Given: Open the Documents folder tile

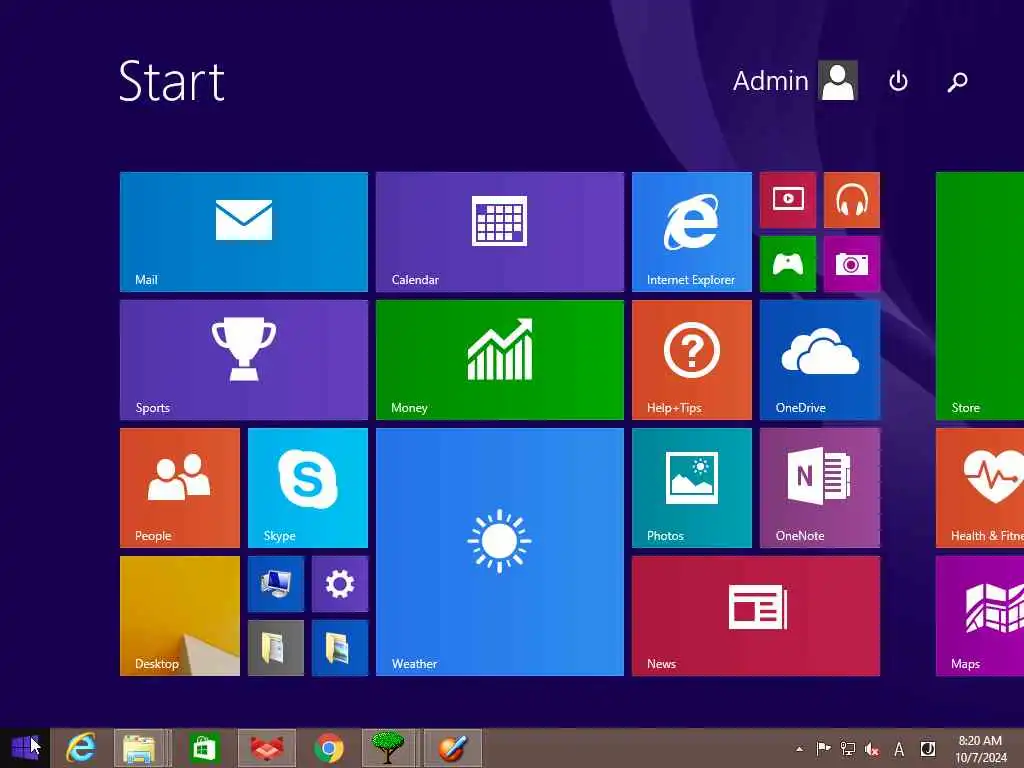Looking at the screenshot, I should pyautogui.click(x=276, y=648).
